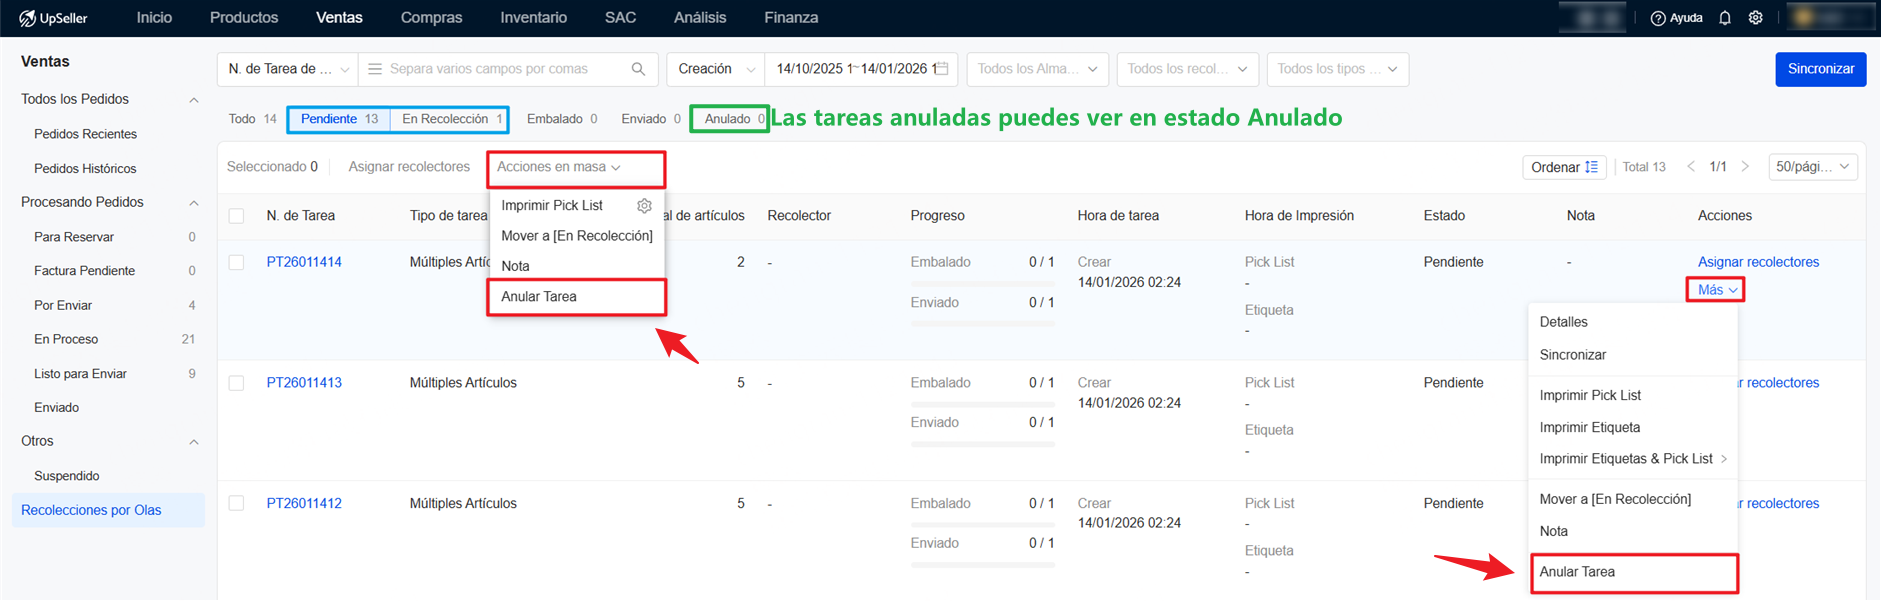Go to next page arrow
The height and width of the screenshot is (601, 1881).
point(1745,167)
